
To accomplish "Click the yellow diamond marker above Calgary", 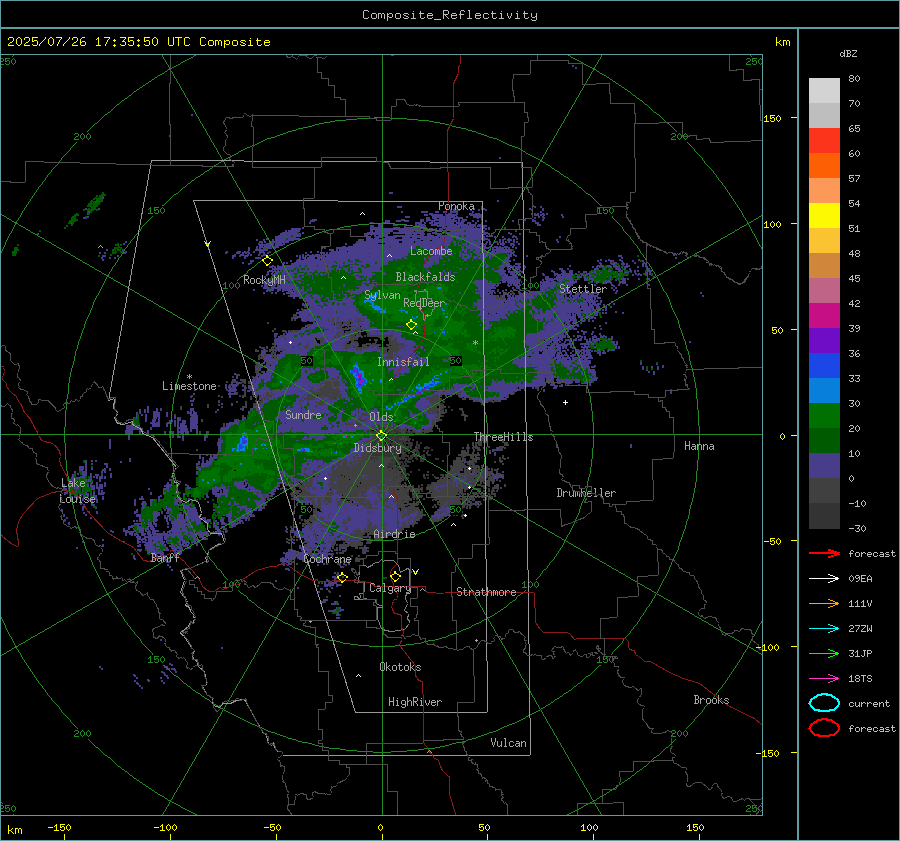I will point(395,576).
